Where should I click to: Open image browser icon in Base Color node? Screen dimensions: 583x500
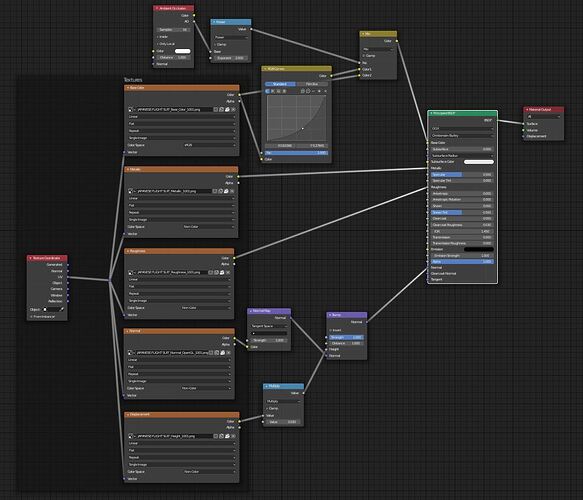131,110
